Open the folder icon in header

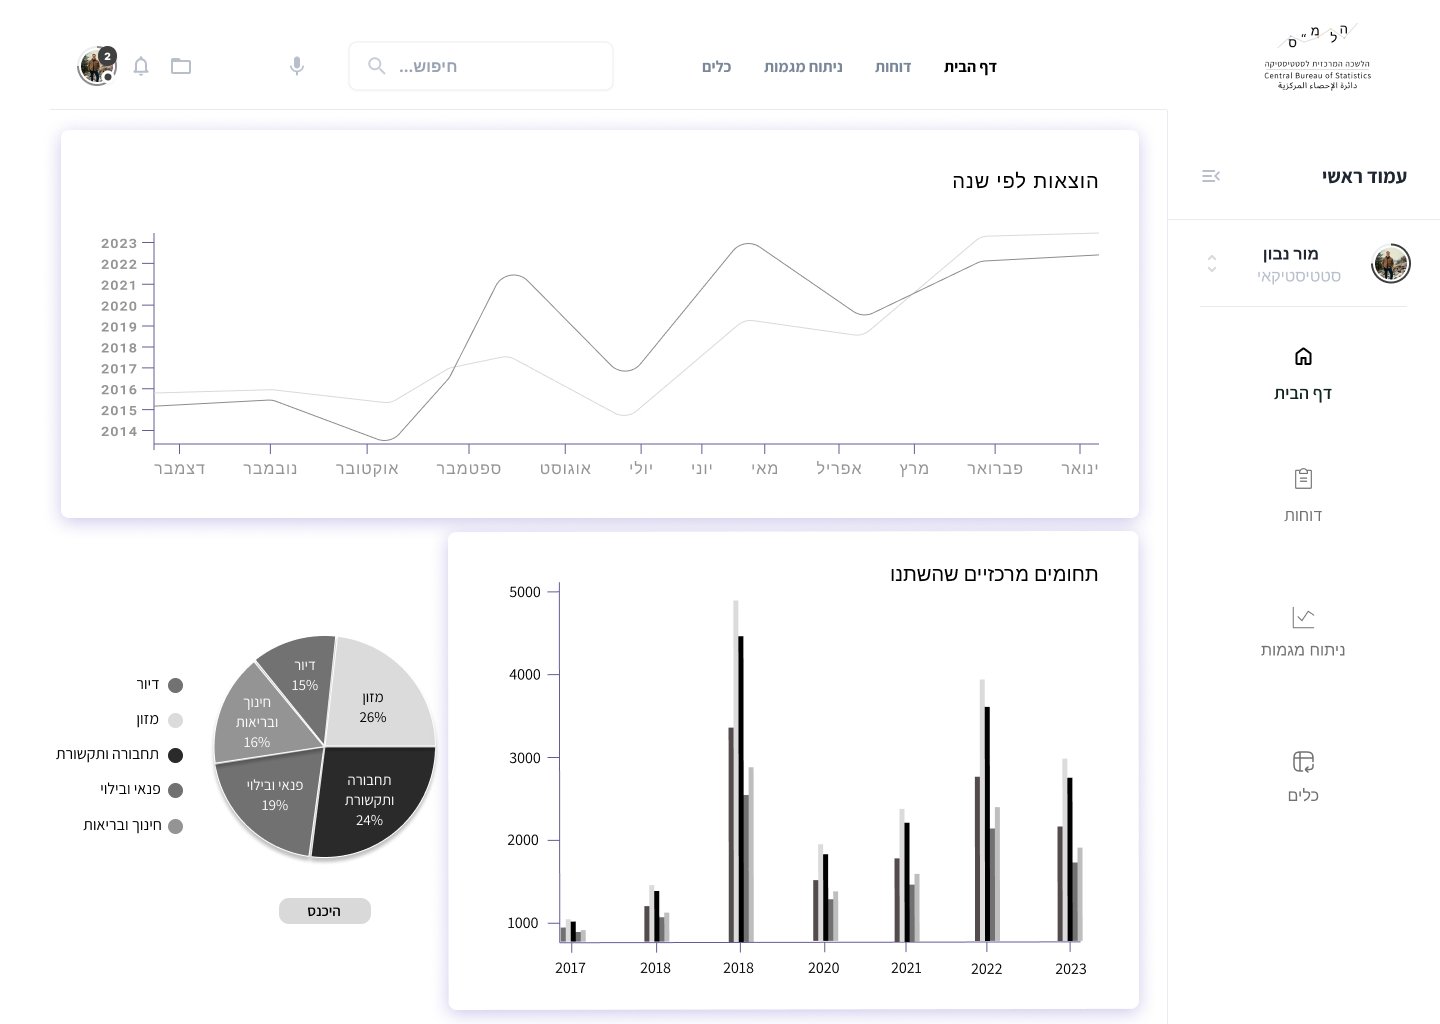pos(181,66)
